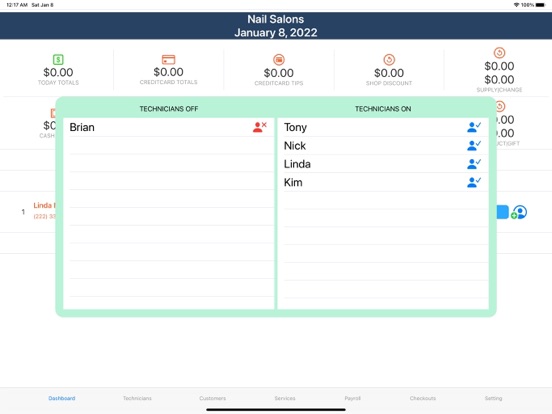Click the Today Totals amount
The height and width of the screenshot is (414, 552).
click(58, 72)
